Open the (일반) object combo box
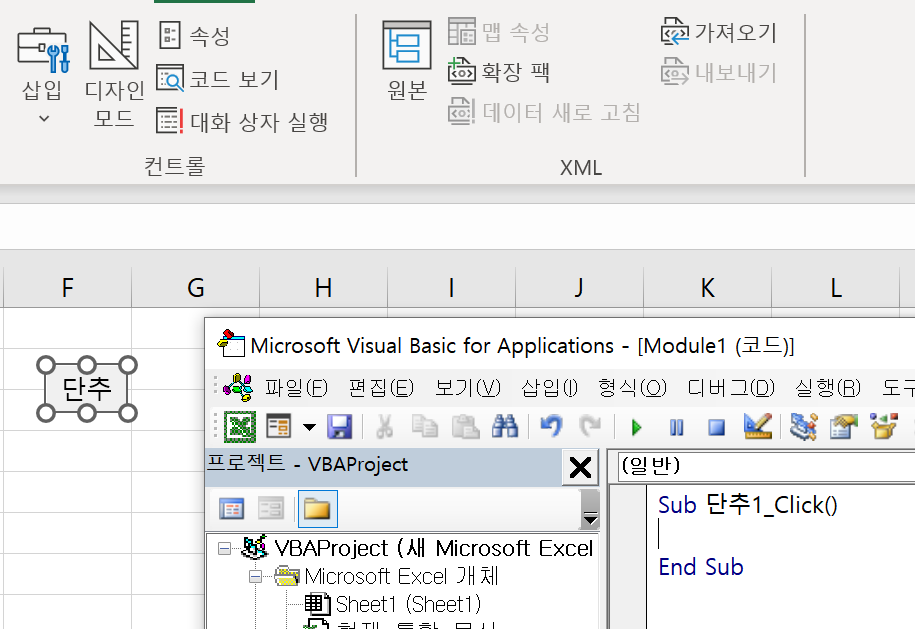The height and width of the screenshot is (629, 915). point(766,466)
